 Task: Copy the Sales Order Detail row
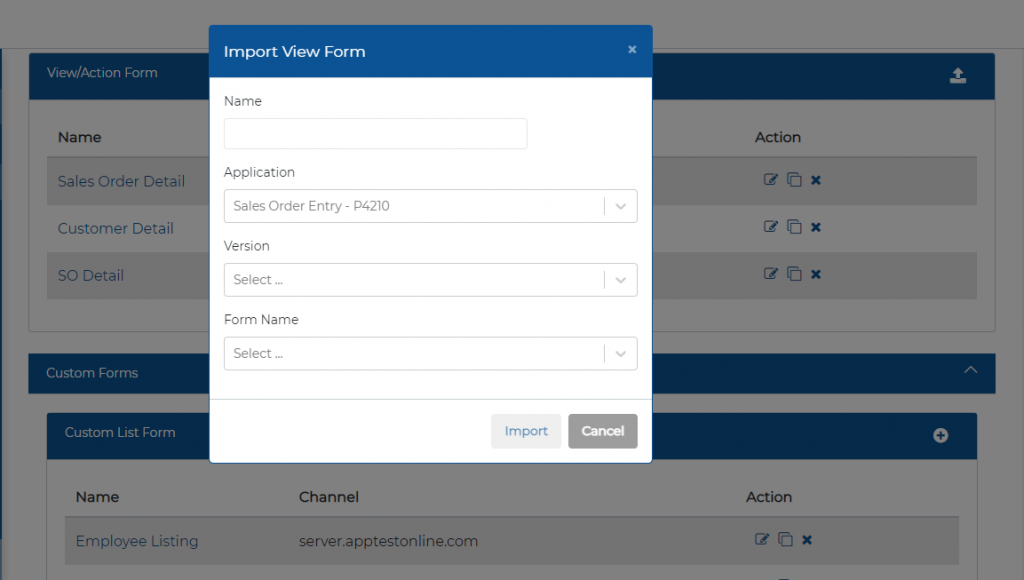click(794, 180)
